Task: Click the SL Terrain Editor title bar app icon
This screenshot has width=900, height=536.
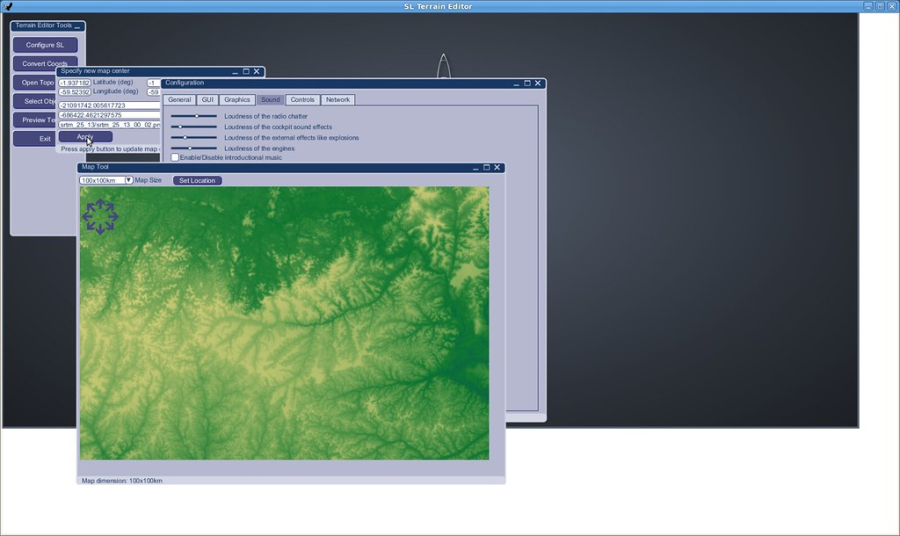Action: tap(8, 6)
